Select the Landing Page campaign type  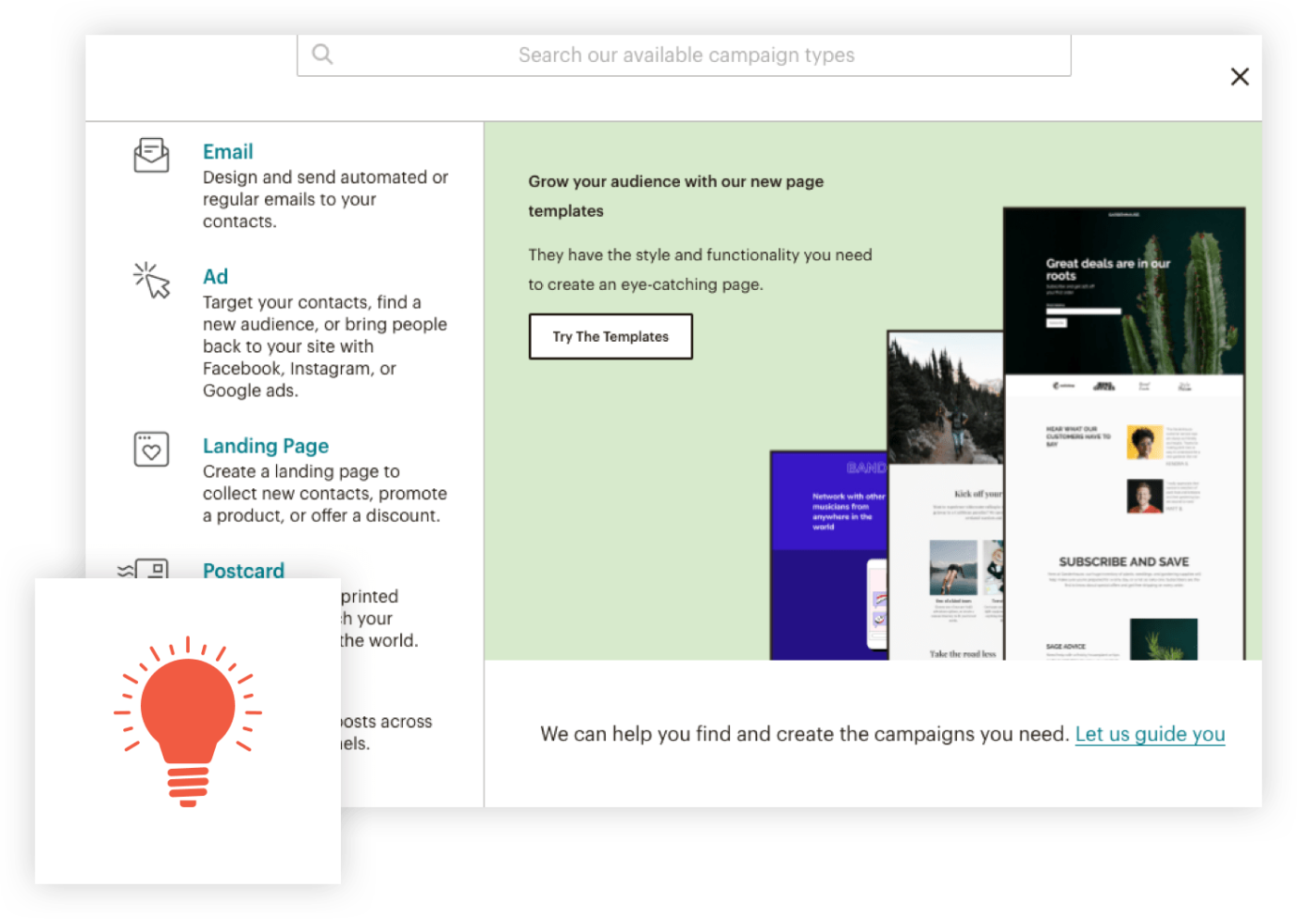pos(266,446)
